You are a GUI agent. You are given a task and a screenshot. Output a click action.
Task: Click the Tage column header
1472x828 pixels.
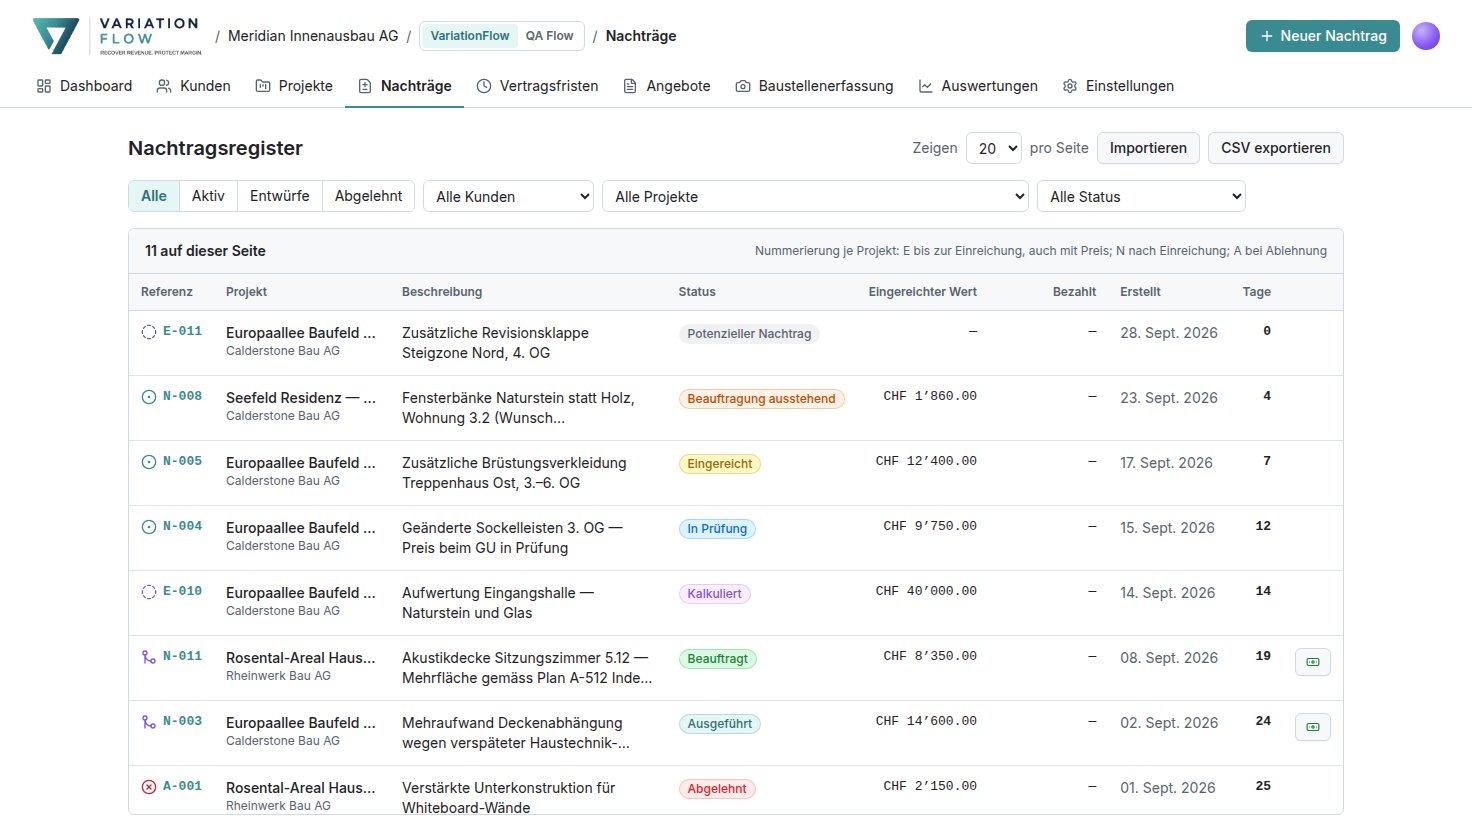pyautogui.click(x=1257, y=292)
